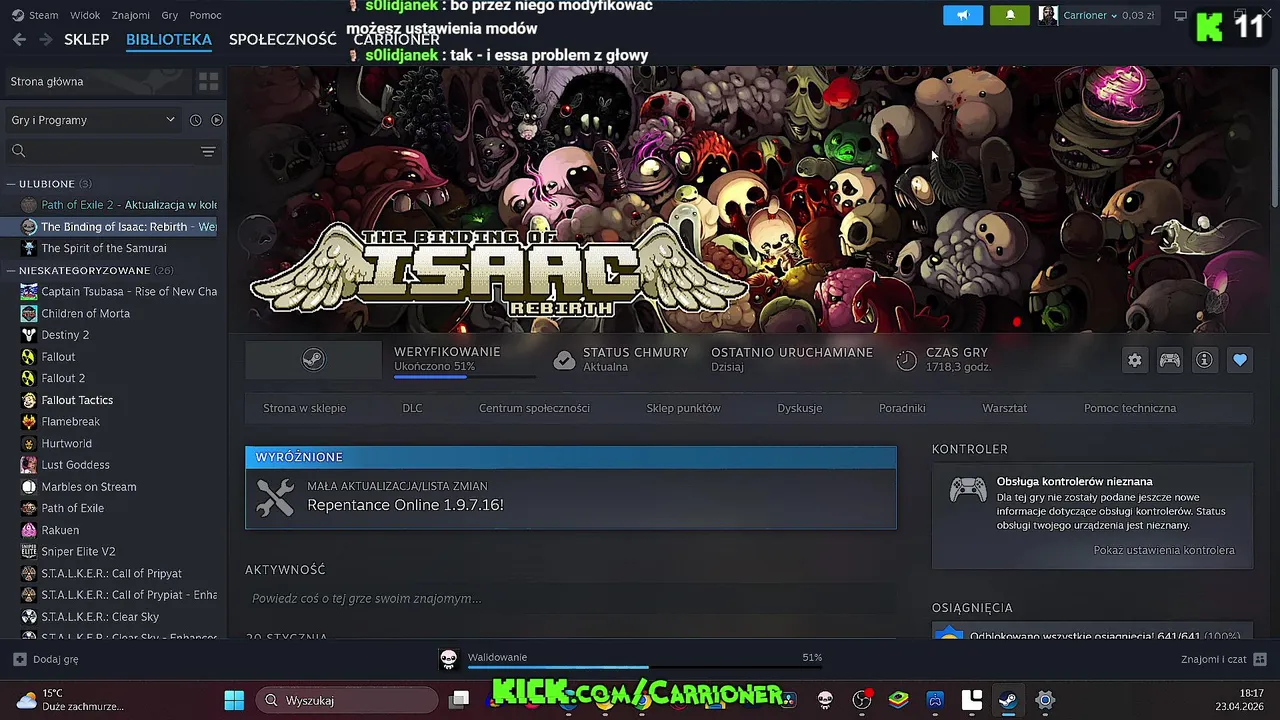Toggle sort by recent activity clock
This screenshot has height=720, width=1280.
coord(195,120)
